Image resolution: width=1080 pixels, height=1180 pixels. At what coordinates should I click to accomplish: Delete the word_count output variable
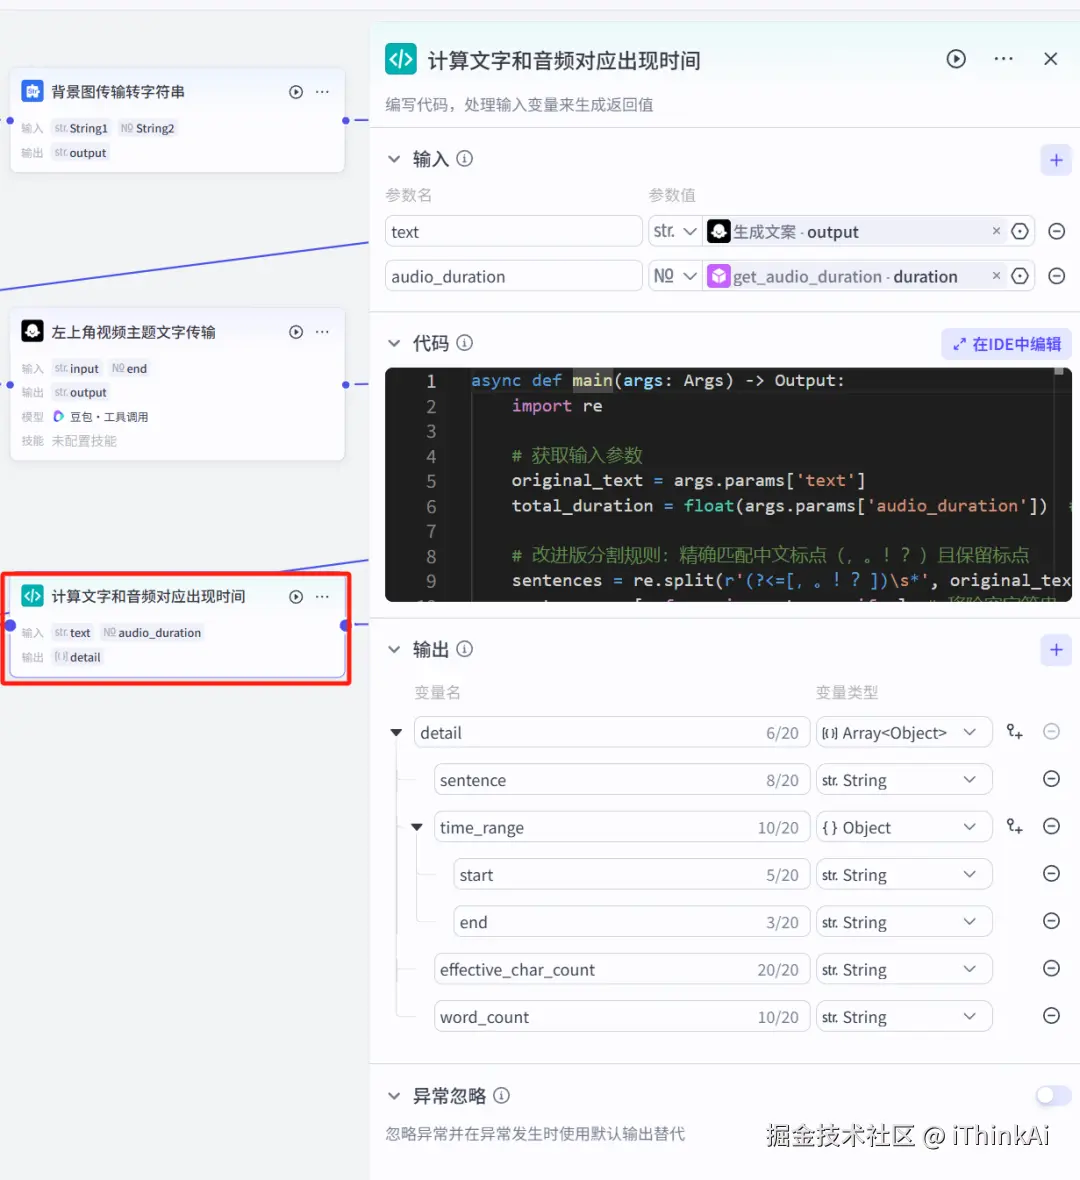(1051, 1016)
